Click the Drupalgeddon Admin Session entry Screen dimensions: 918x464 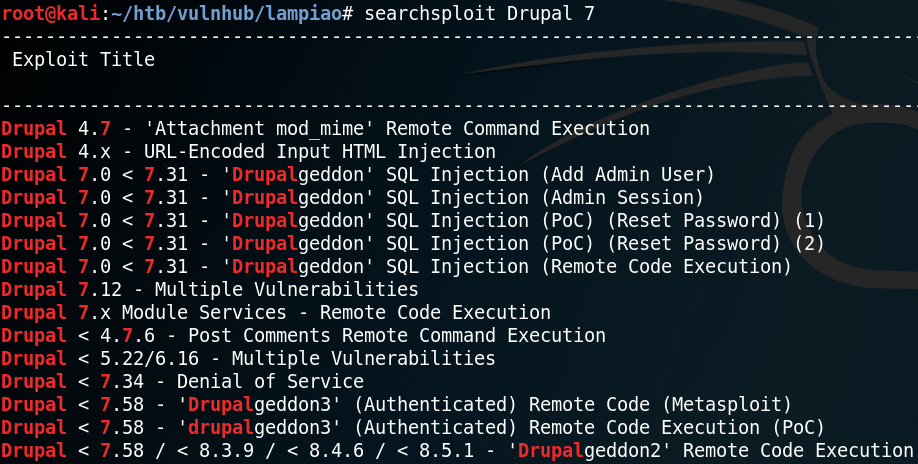click(x=352, y=198)
